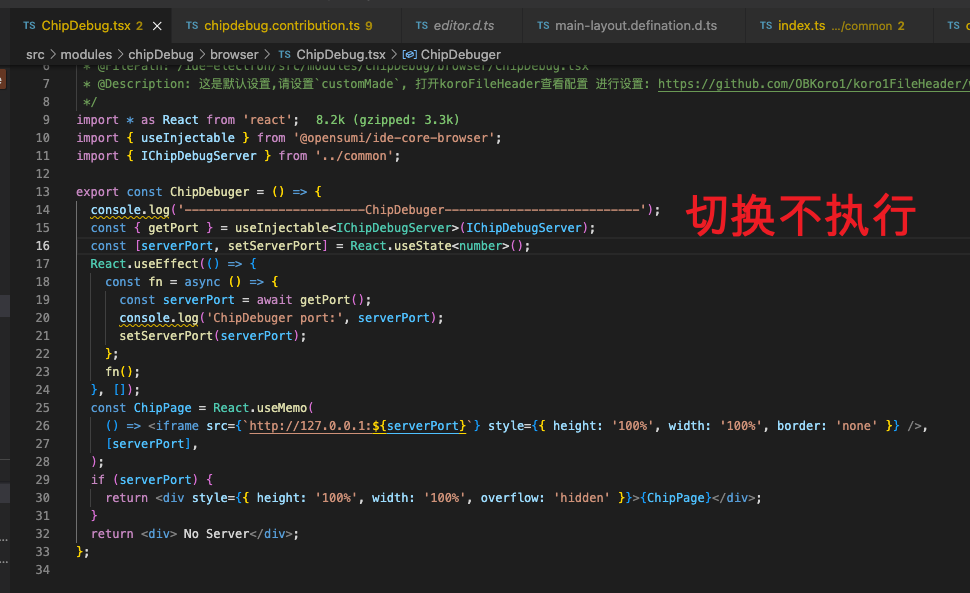
Task: Open the modules breadcrumb dropdown
Action: pyautogui.click(x=88, y=54)
